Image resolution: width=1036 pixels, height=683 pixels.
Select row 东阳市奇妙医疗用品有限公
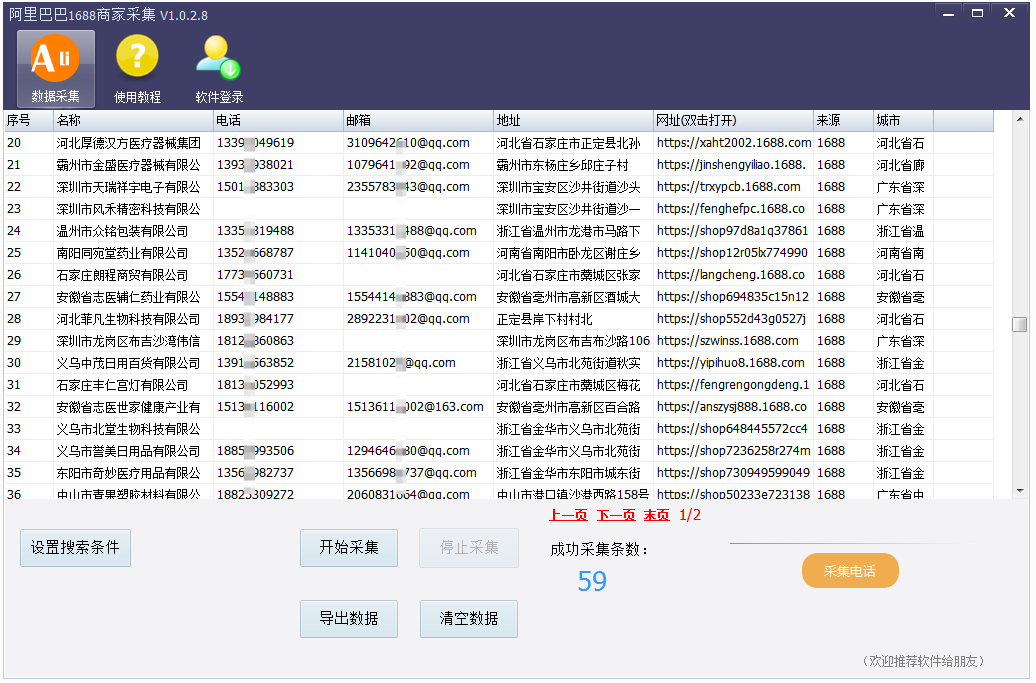(x=499, y=473)
